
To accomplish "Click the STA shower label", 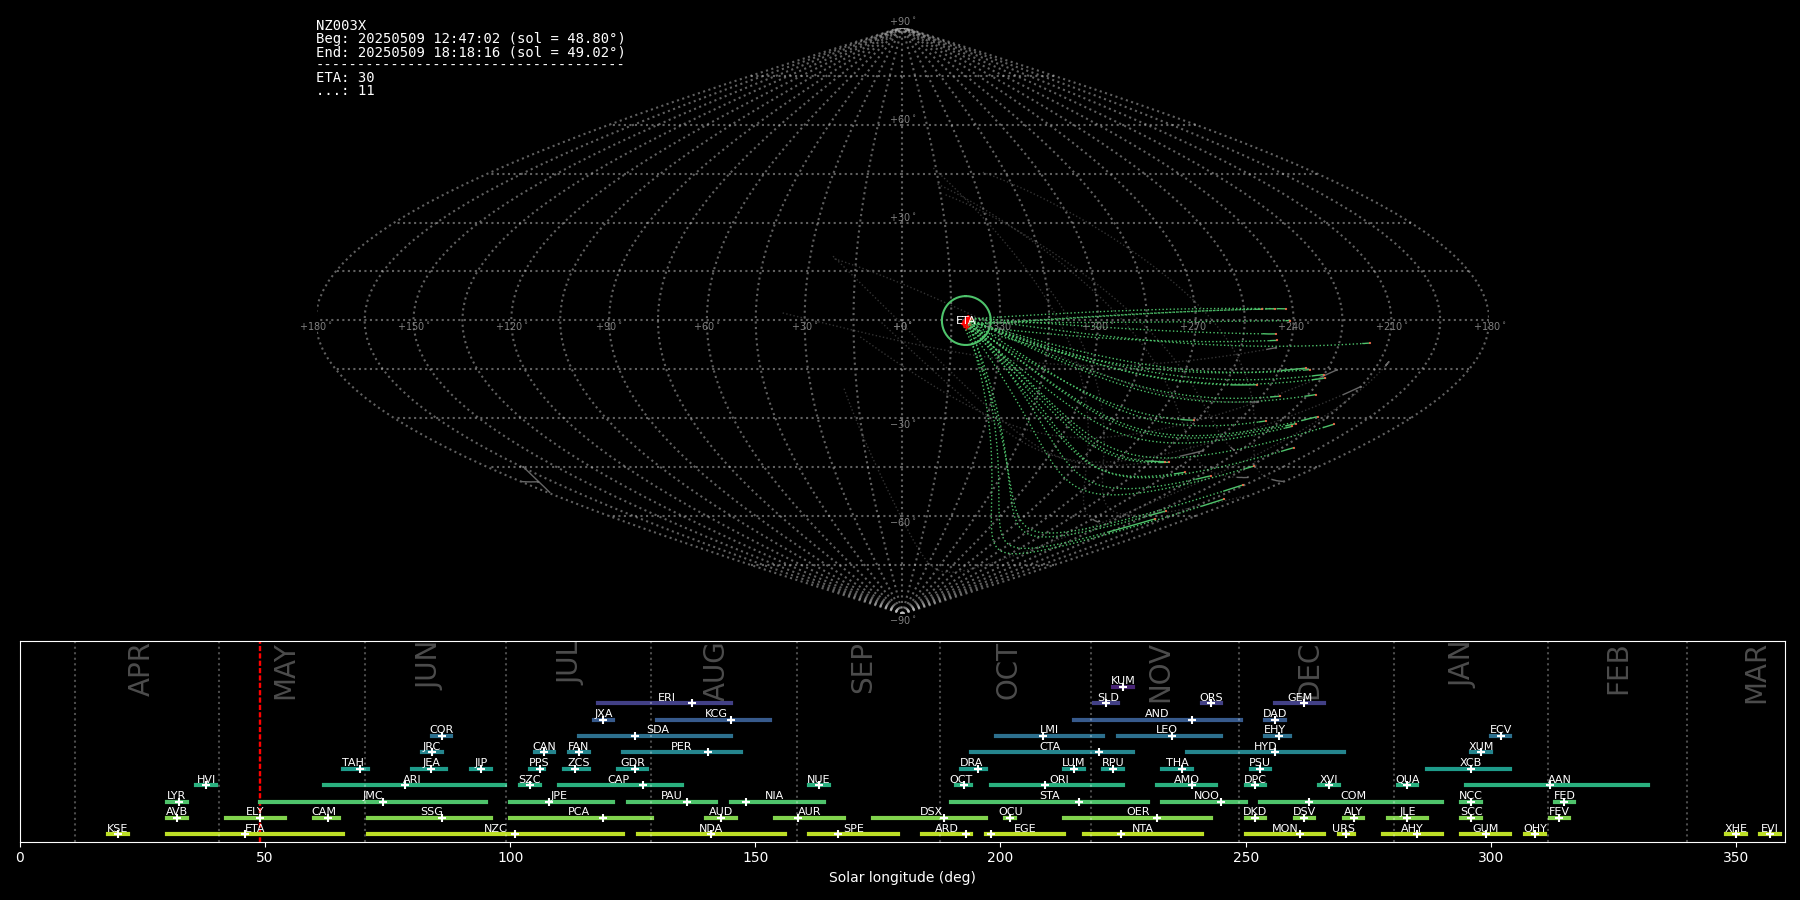I will click(1050, 795).
